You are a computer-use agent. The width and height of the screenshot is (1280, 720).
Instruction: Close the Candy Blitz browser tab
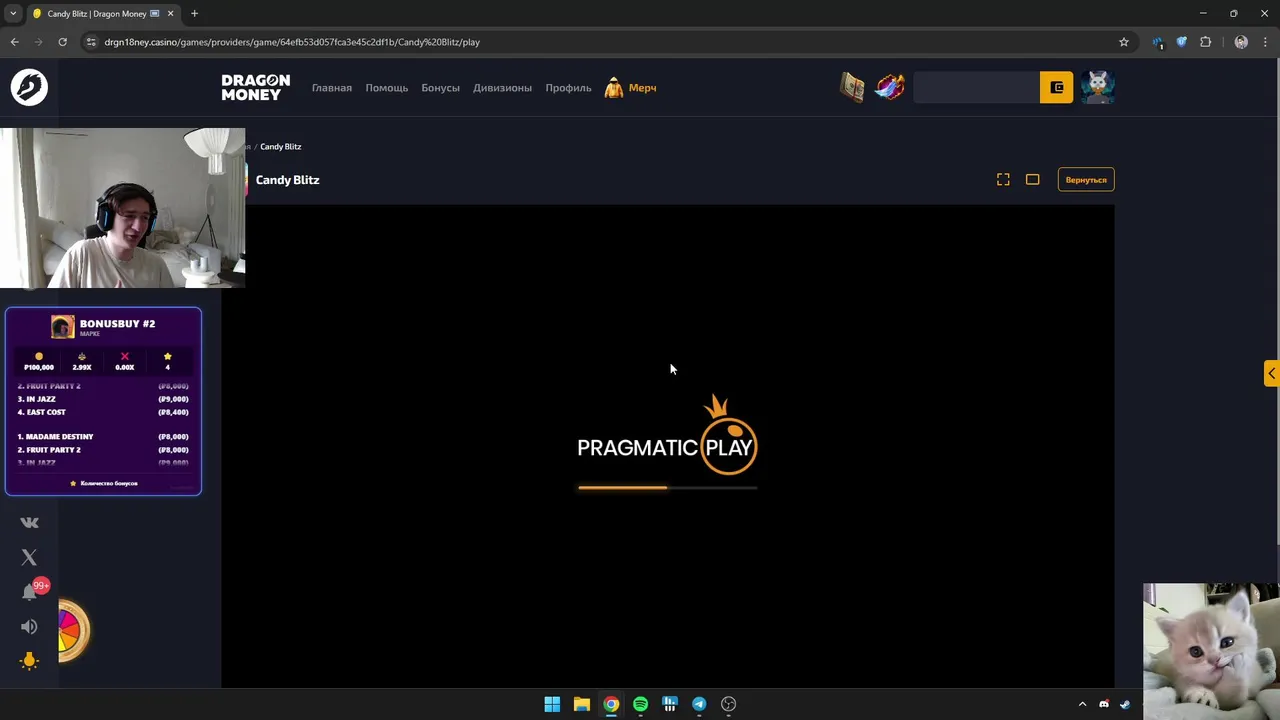pos(170,14)
